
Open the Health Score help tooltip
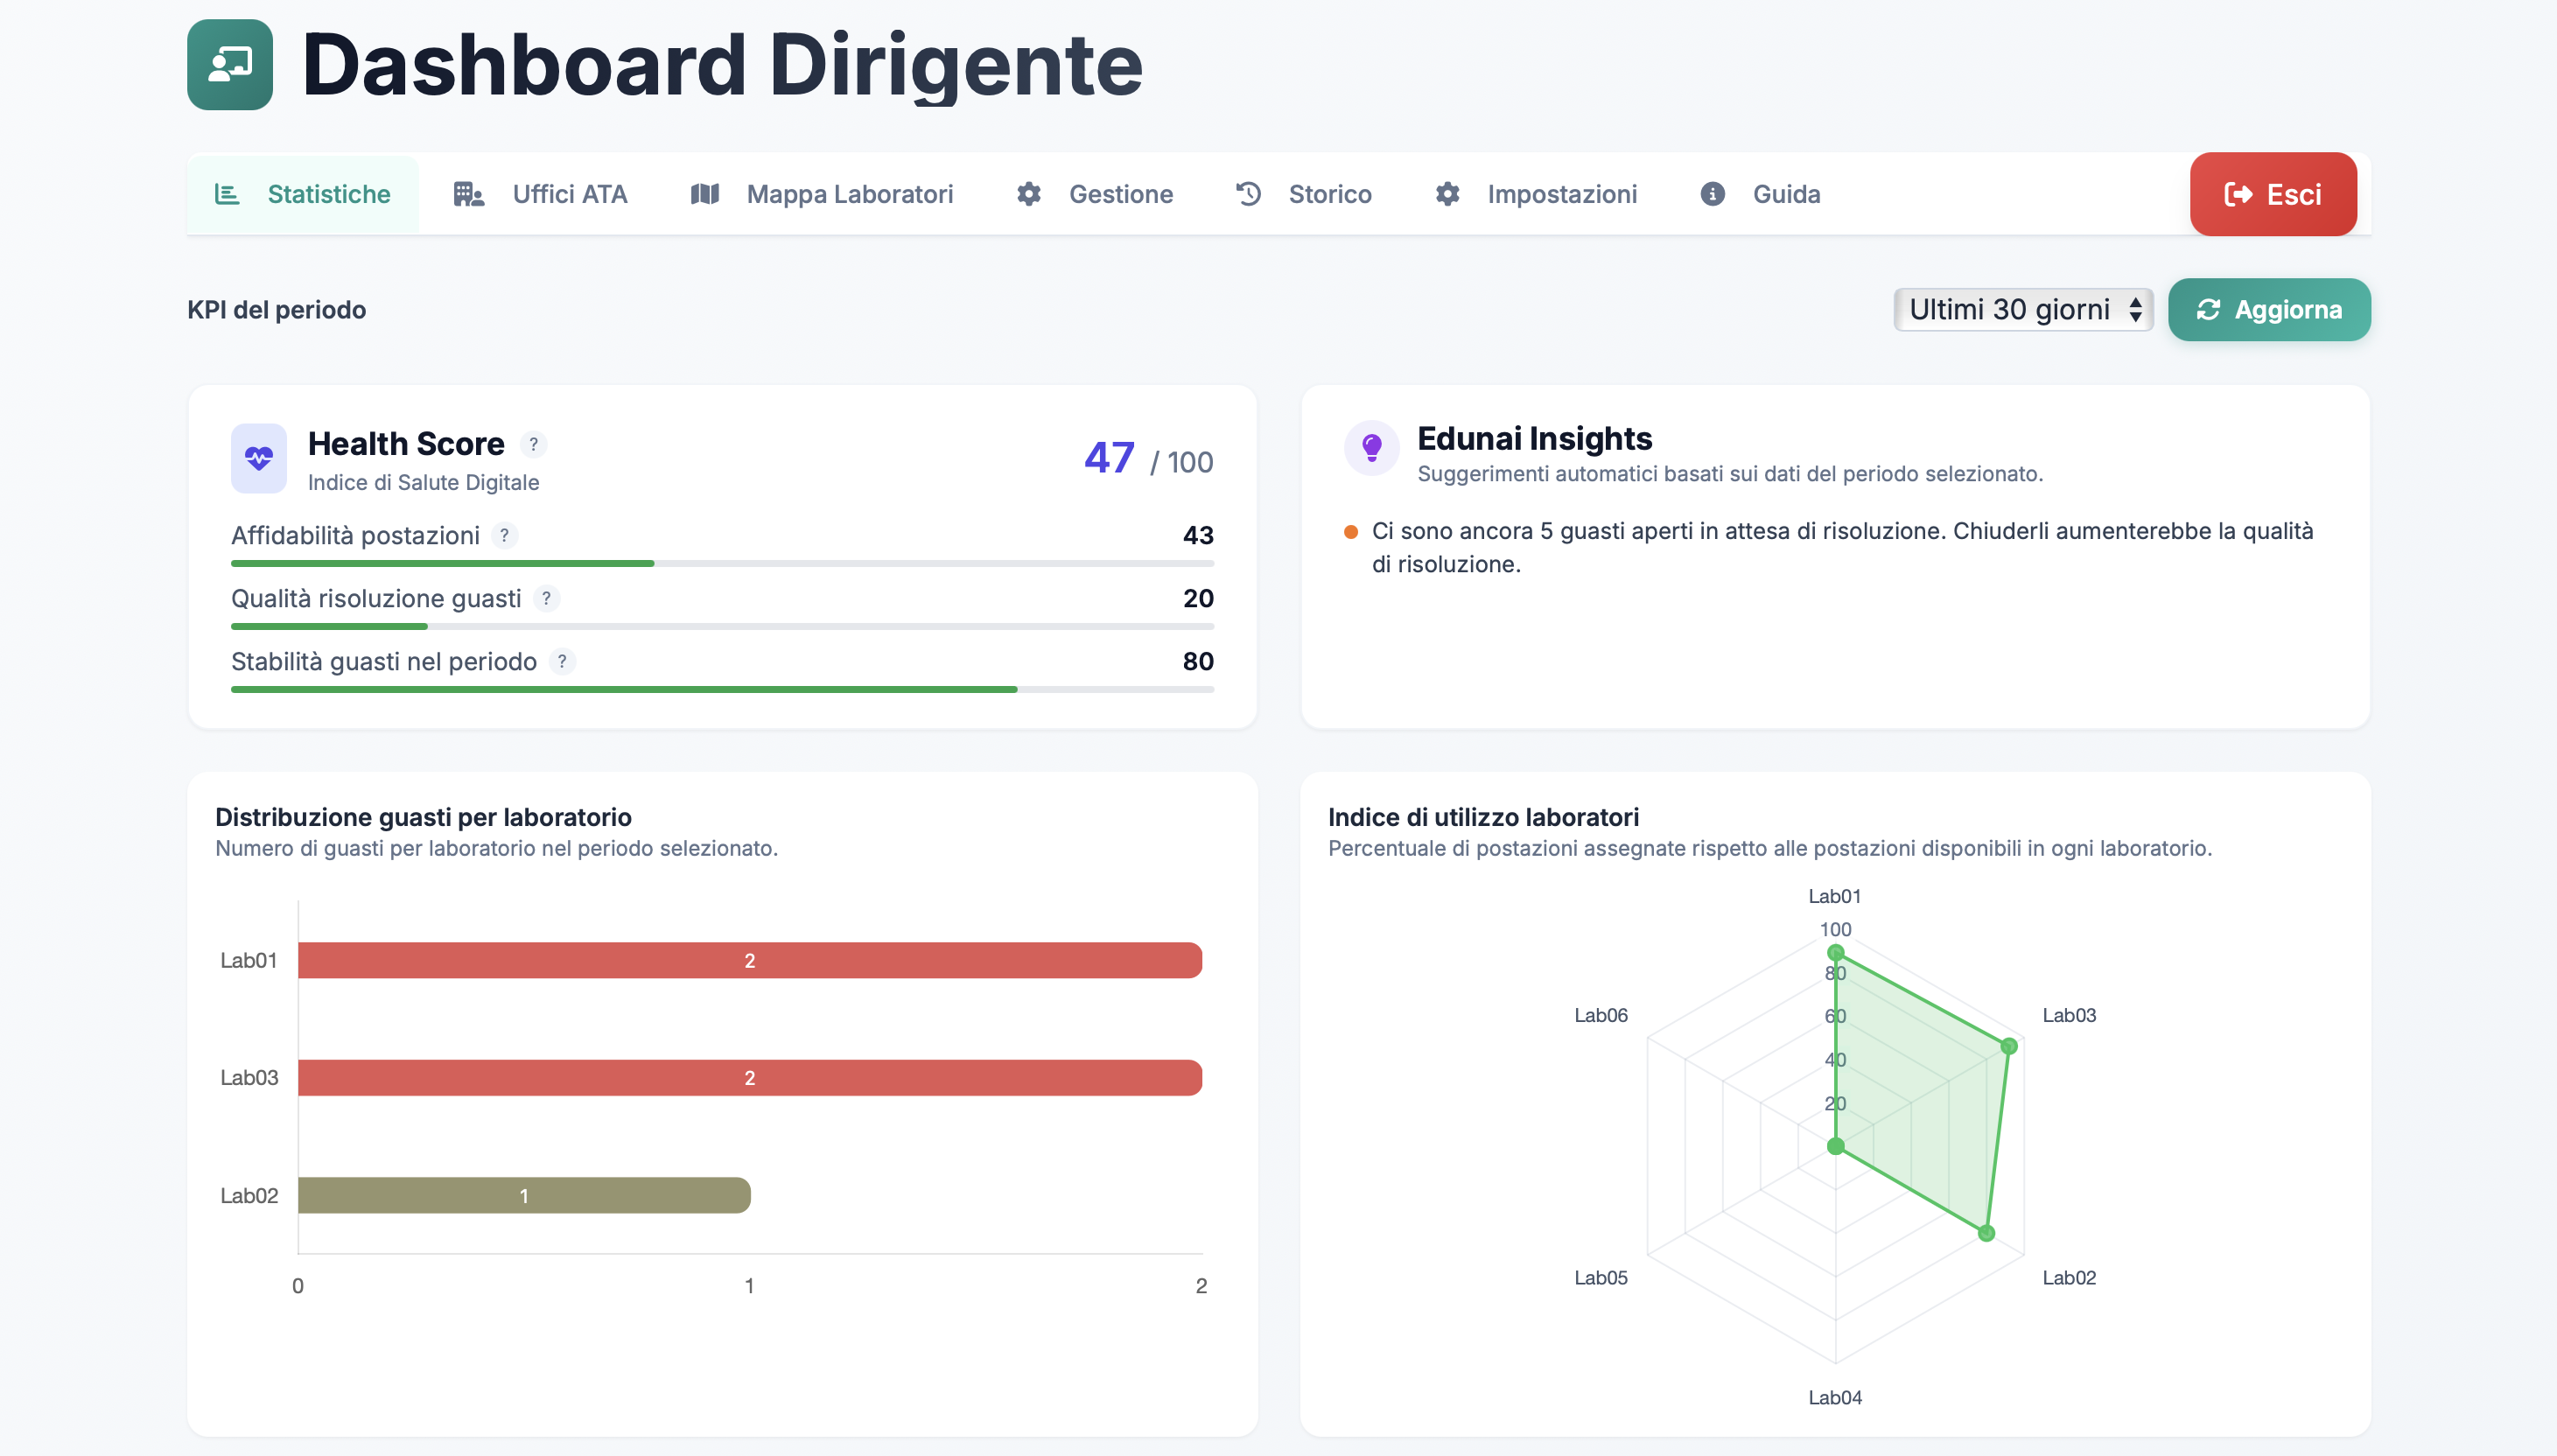point(533,444)
